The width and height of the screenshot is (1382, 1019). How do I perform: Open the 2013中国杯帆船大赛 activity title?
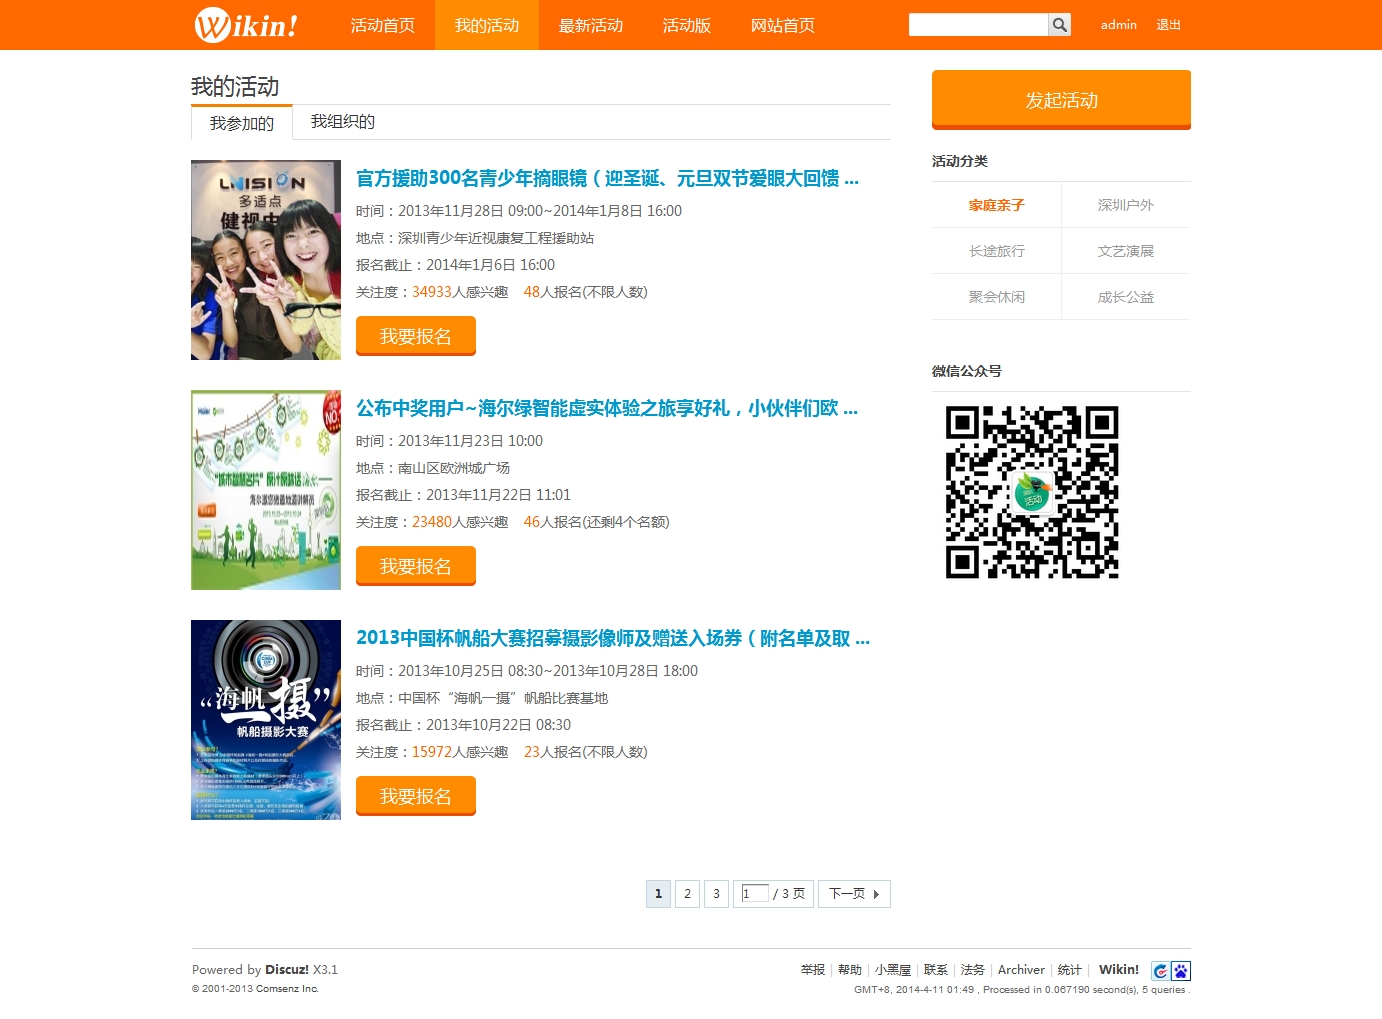click(x=613, y=638)
